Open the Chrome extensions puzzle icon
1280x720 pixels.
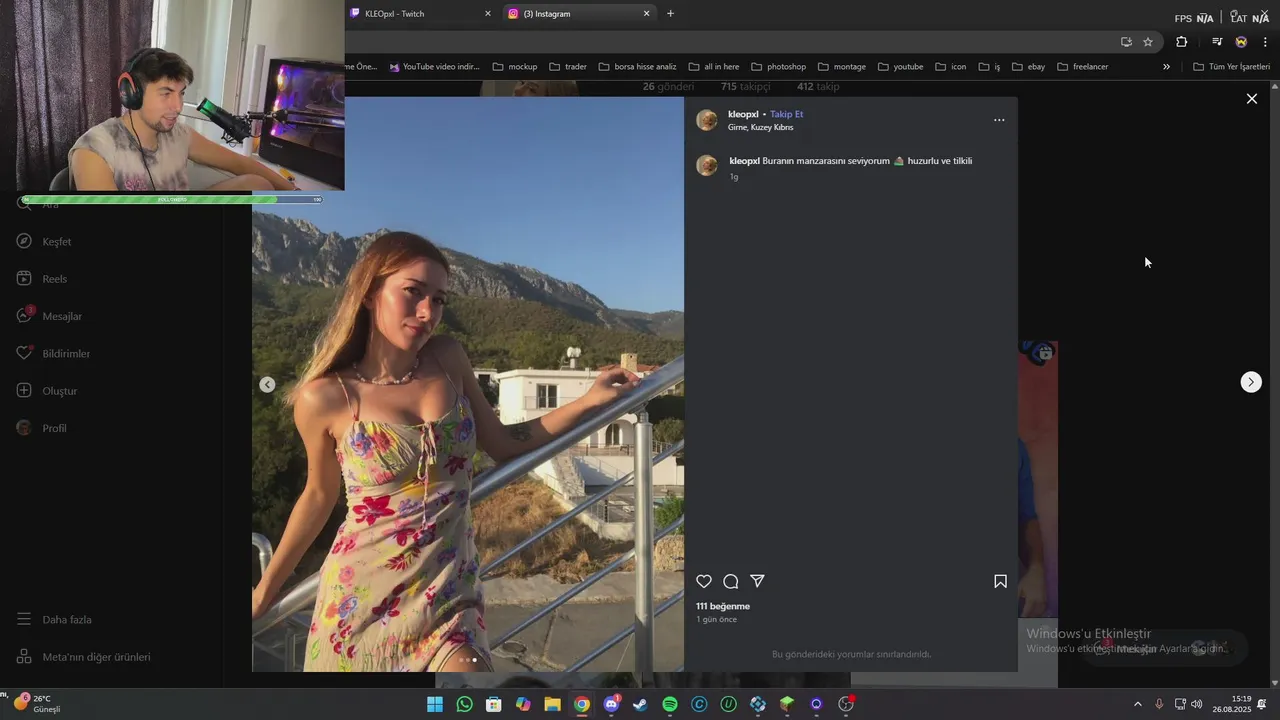pyautogui.click(x=1182, y=42)
